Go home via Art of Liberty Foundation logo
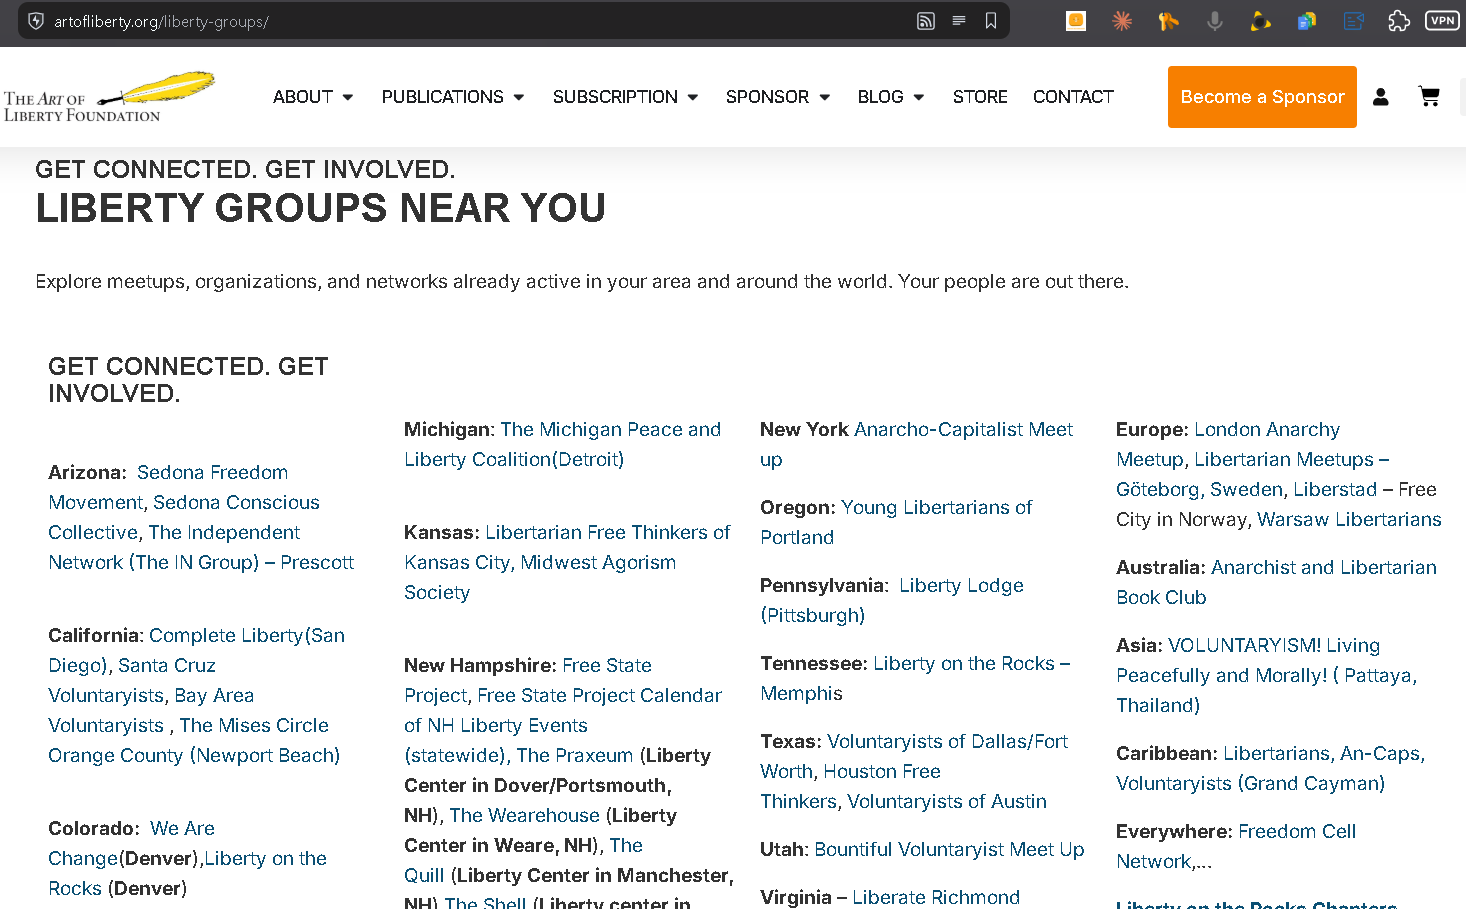The height and width of the screenshot is (909, 1466). pyautogui.click(x=109, y=97)
